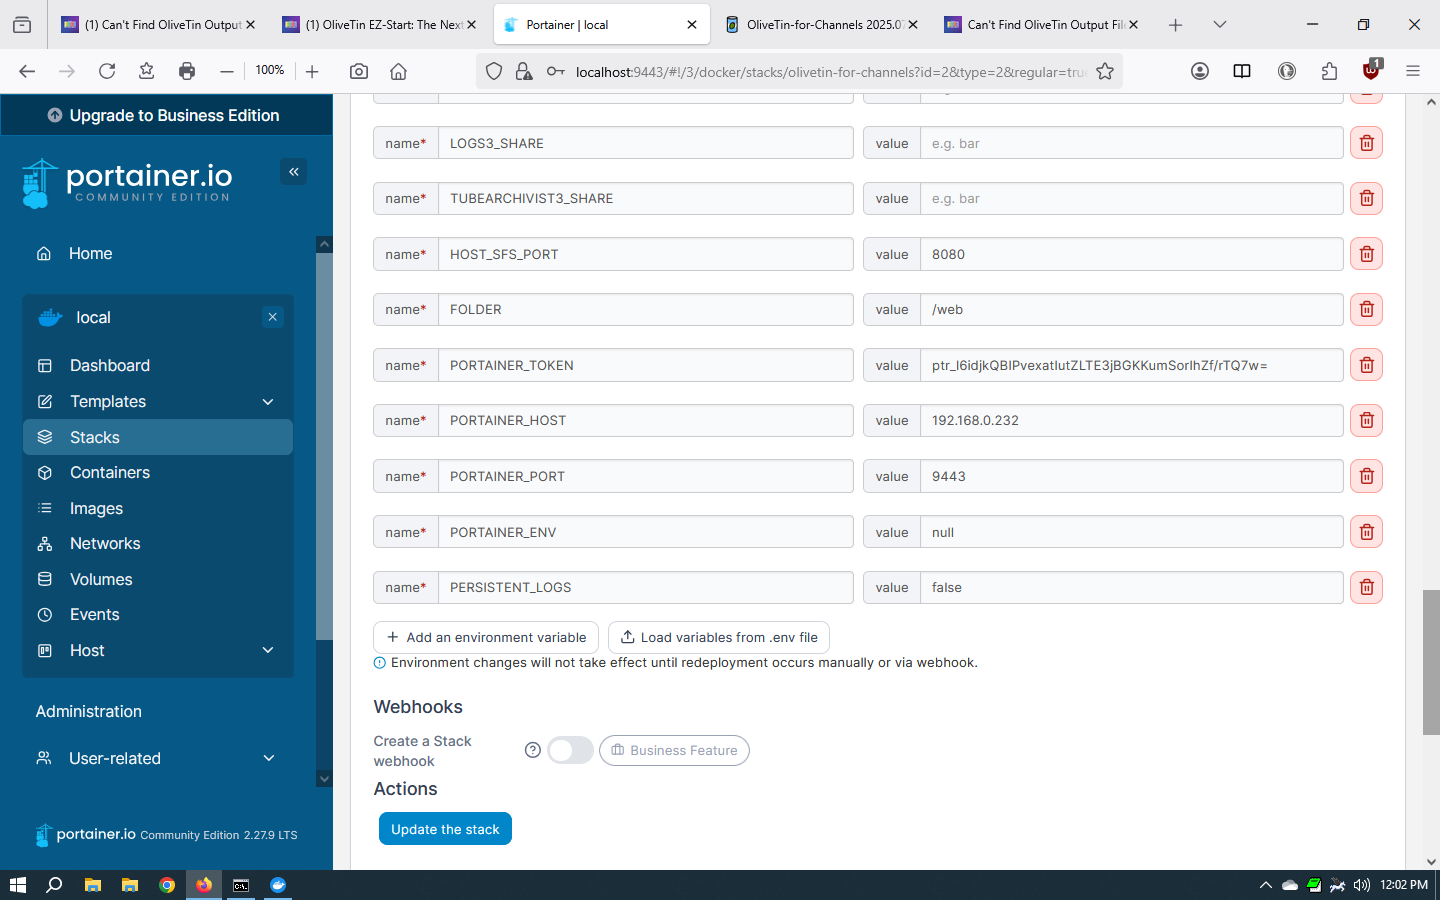Image resolution: width=1440 pixels, height=900 pixels.
Task: Close the local environment in sidebar
Action: tap(272, 317)
